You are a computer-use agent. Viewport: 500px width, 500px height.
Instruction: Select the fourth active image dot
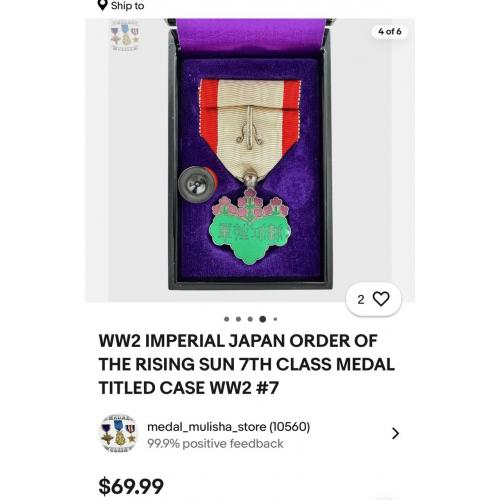(x=263, y=319)
